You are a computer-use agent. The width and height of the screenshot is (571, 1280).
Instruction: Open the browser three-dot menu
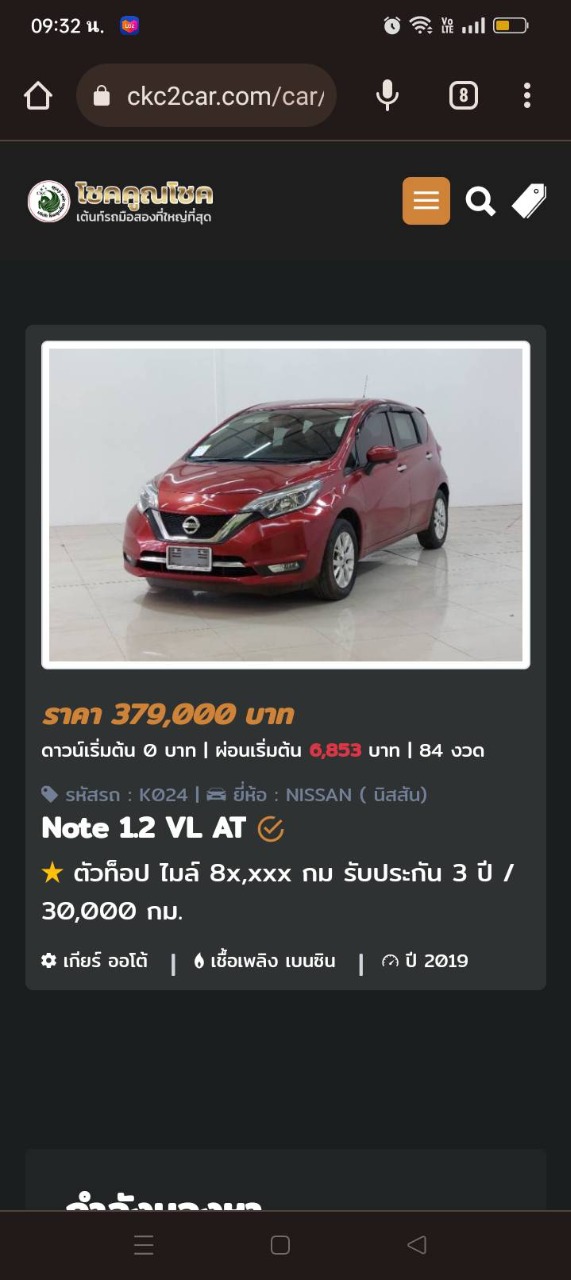point(527,96)
